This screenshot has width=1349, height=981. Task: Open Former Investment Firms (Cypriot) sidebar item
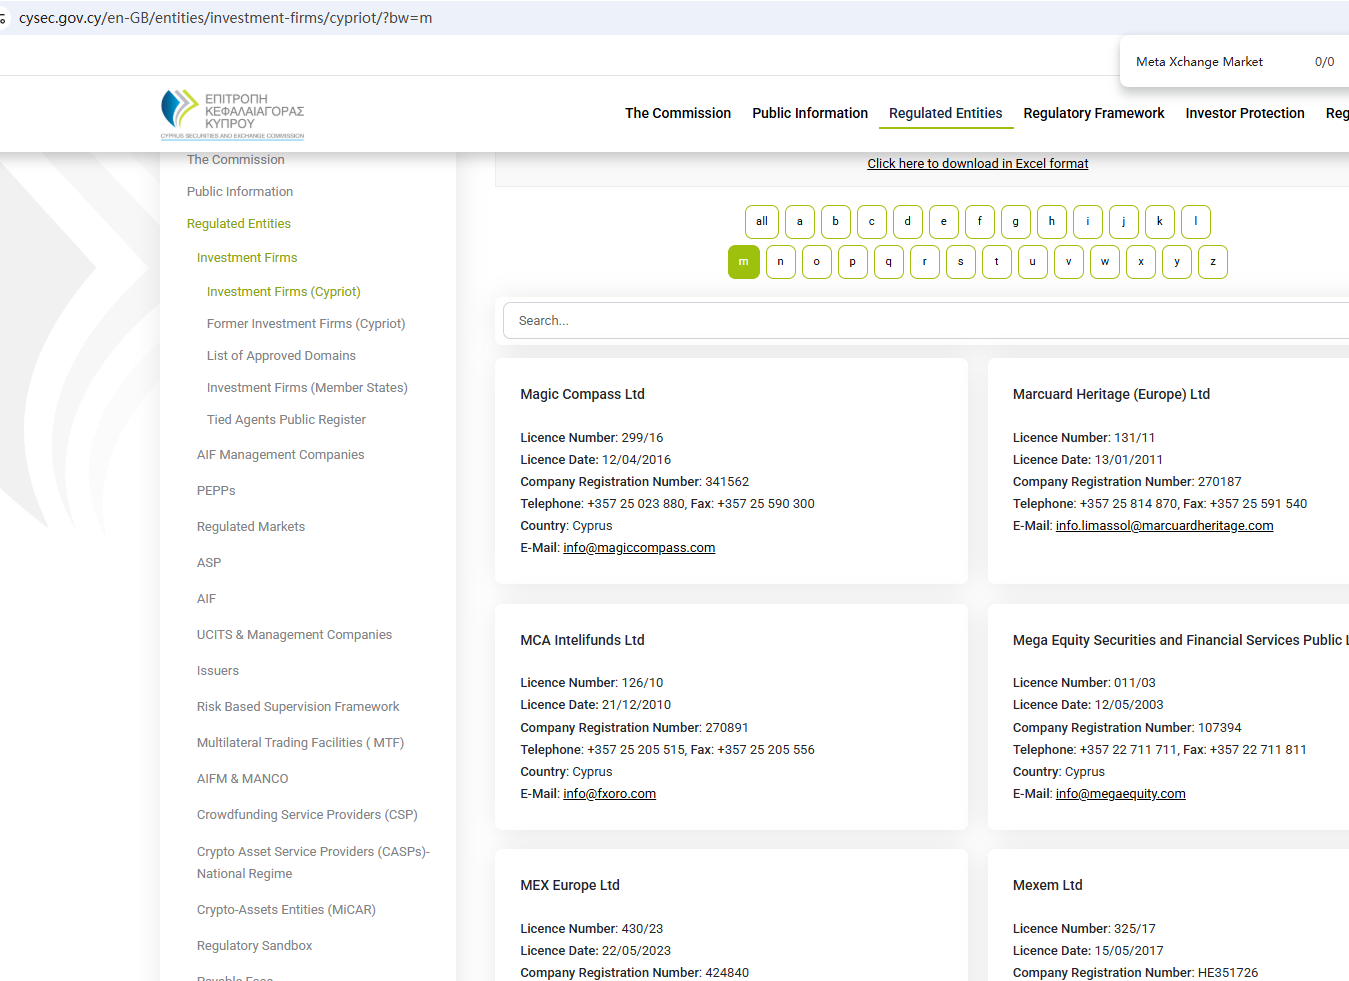click(306, 324)
